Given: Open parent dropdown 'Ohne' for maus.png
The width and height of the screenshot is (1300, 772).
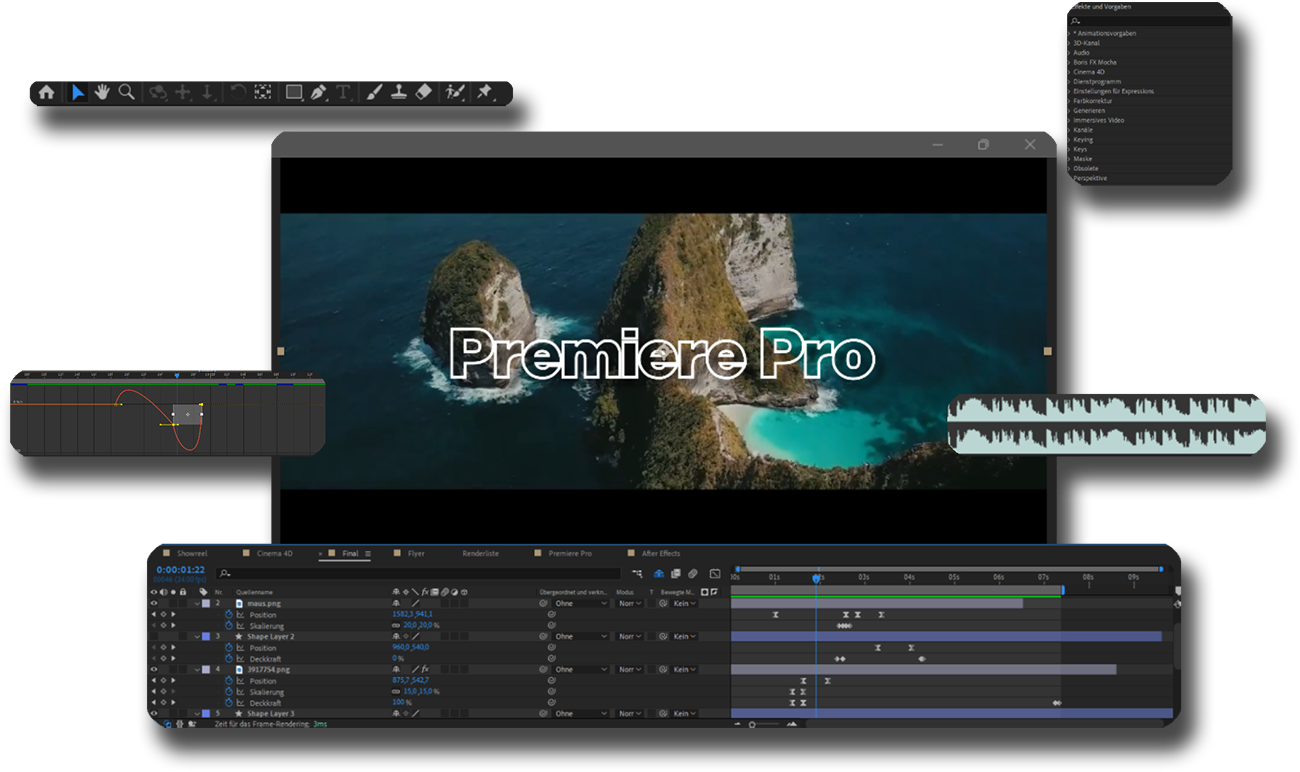Looking at the screenshot, I should pos(581,603).
